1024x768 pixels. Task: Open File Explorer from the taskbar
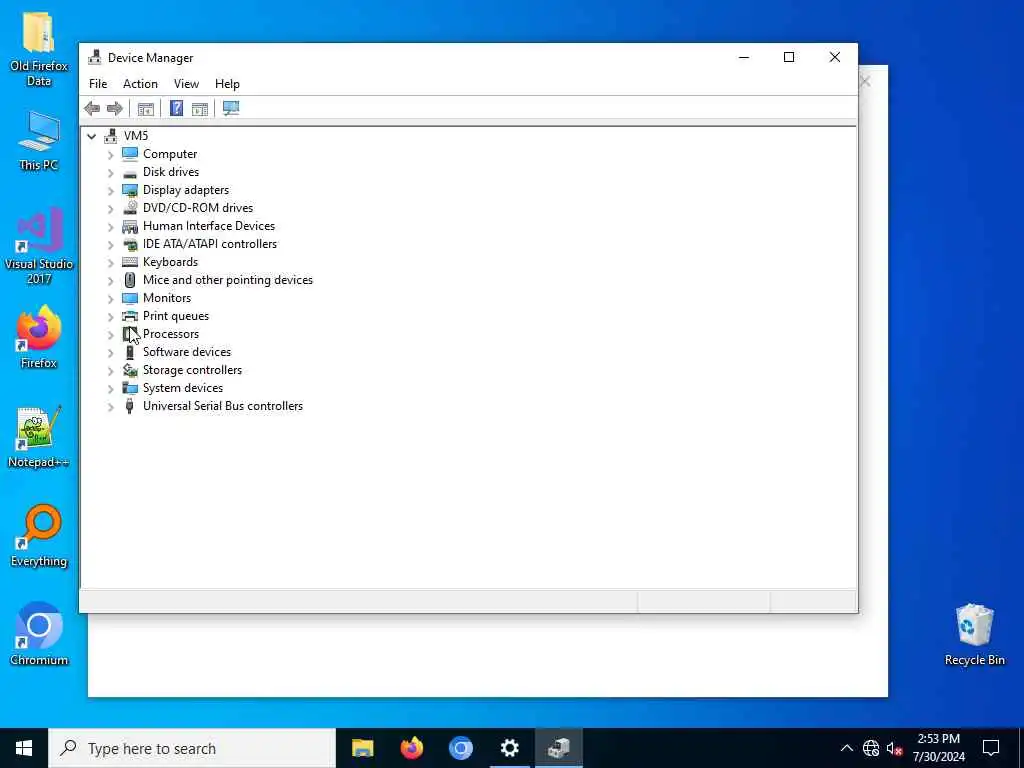[362, 748]
